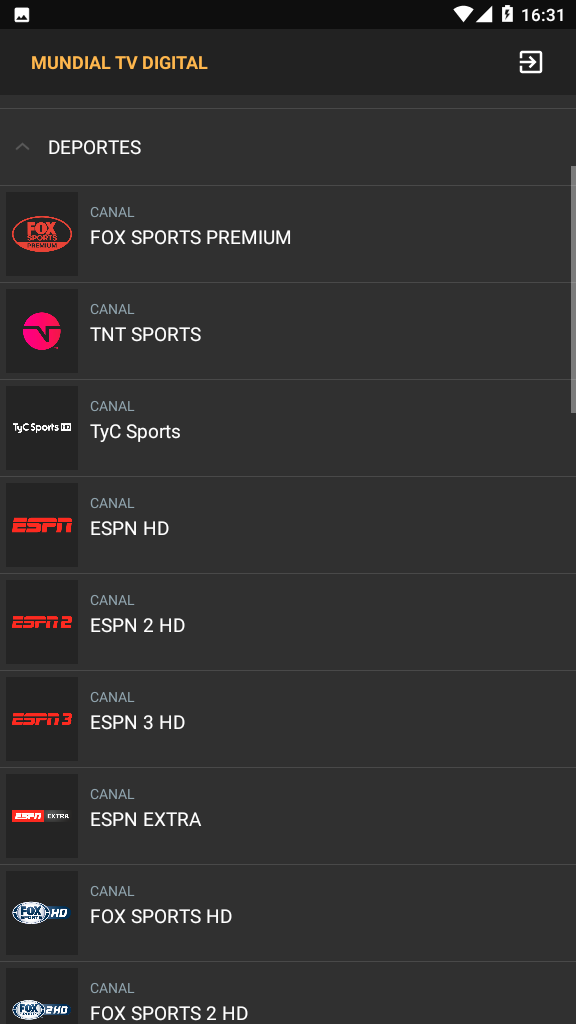Image resolution: width=576 pixels, height=1024 pixels.
Task: Click the ESPN 2 logo
Action: point(42,622)
